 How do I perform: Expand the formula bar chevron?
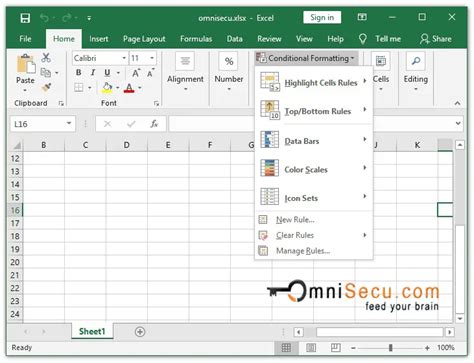[458, 123]
